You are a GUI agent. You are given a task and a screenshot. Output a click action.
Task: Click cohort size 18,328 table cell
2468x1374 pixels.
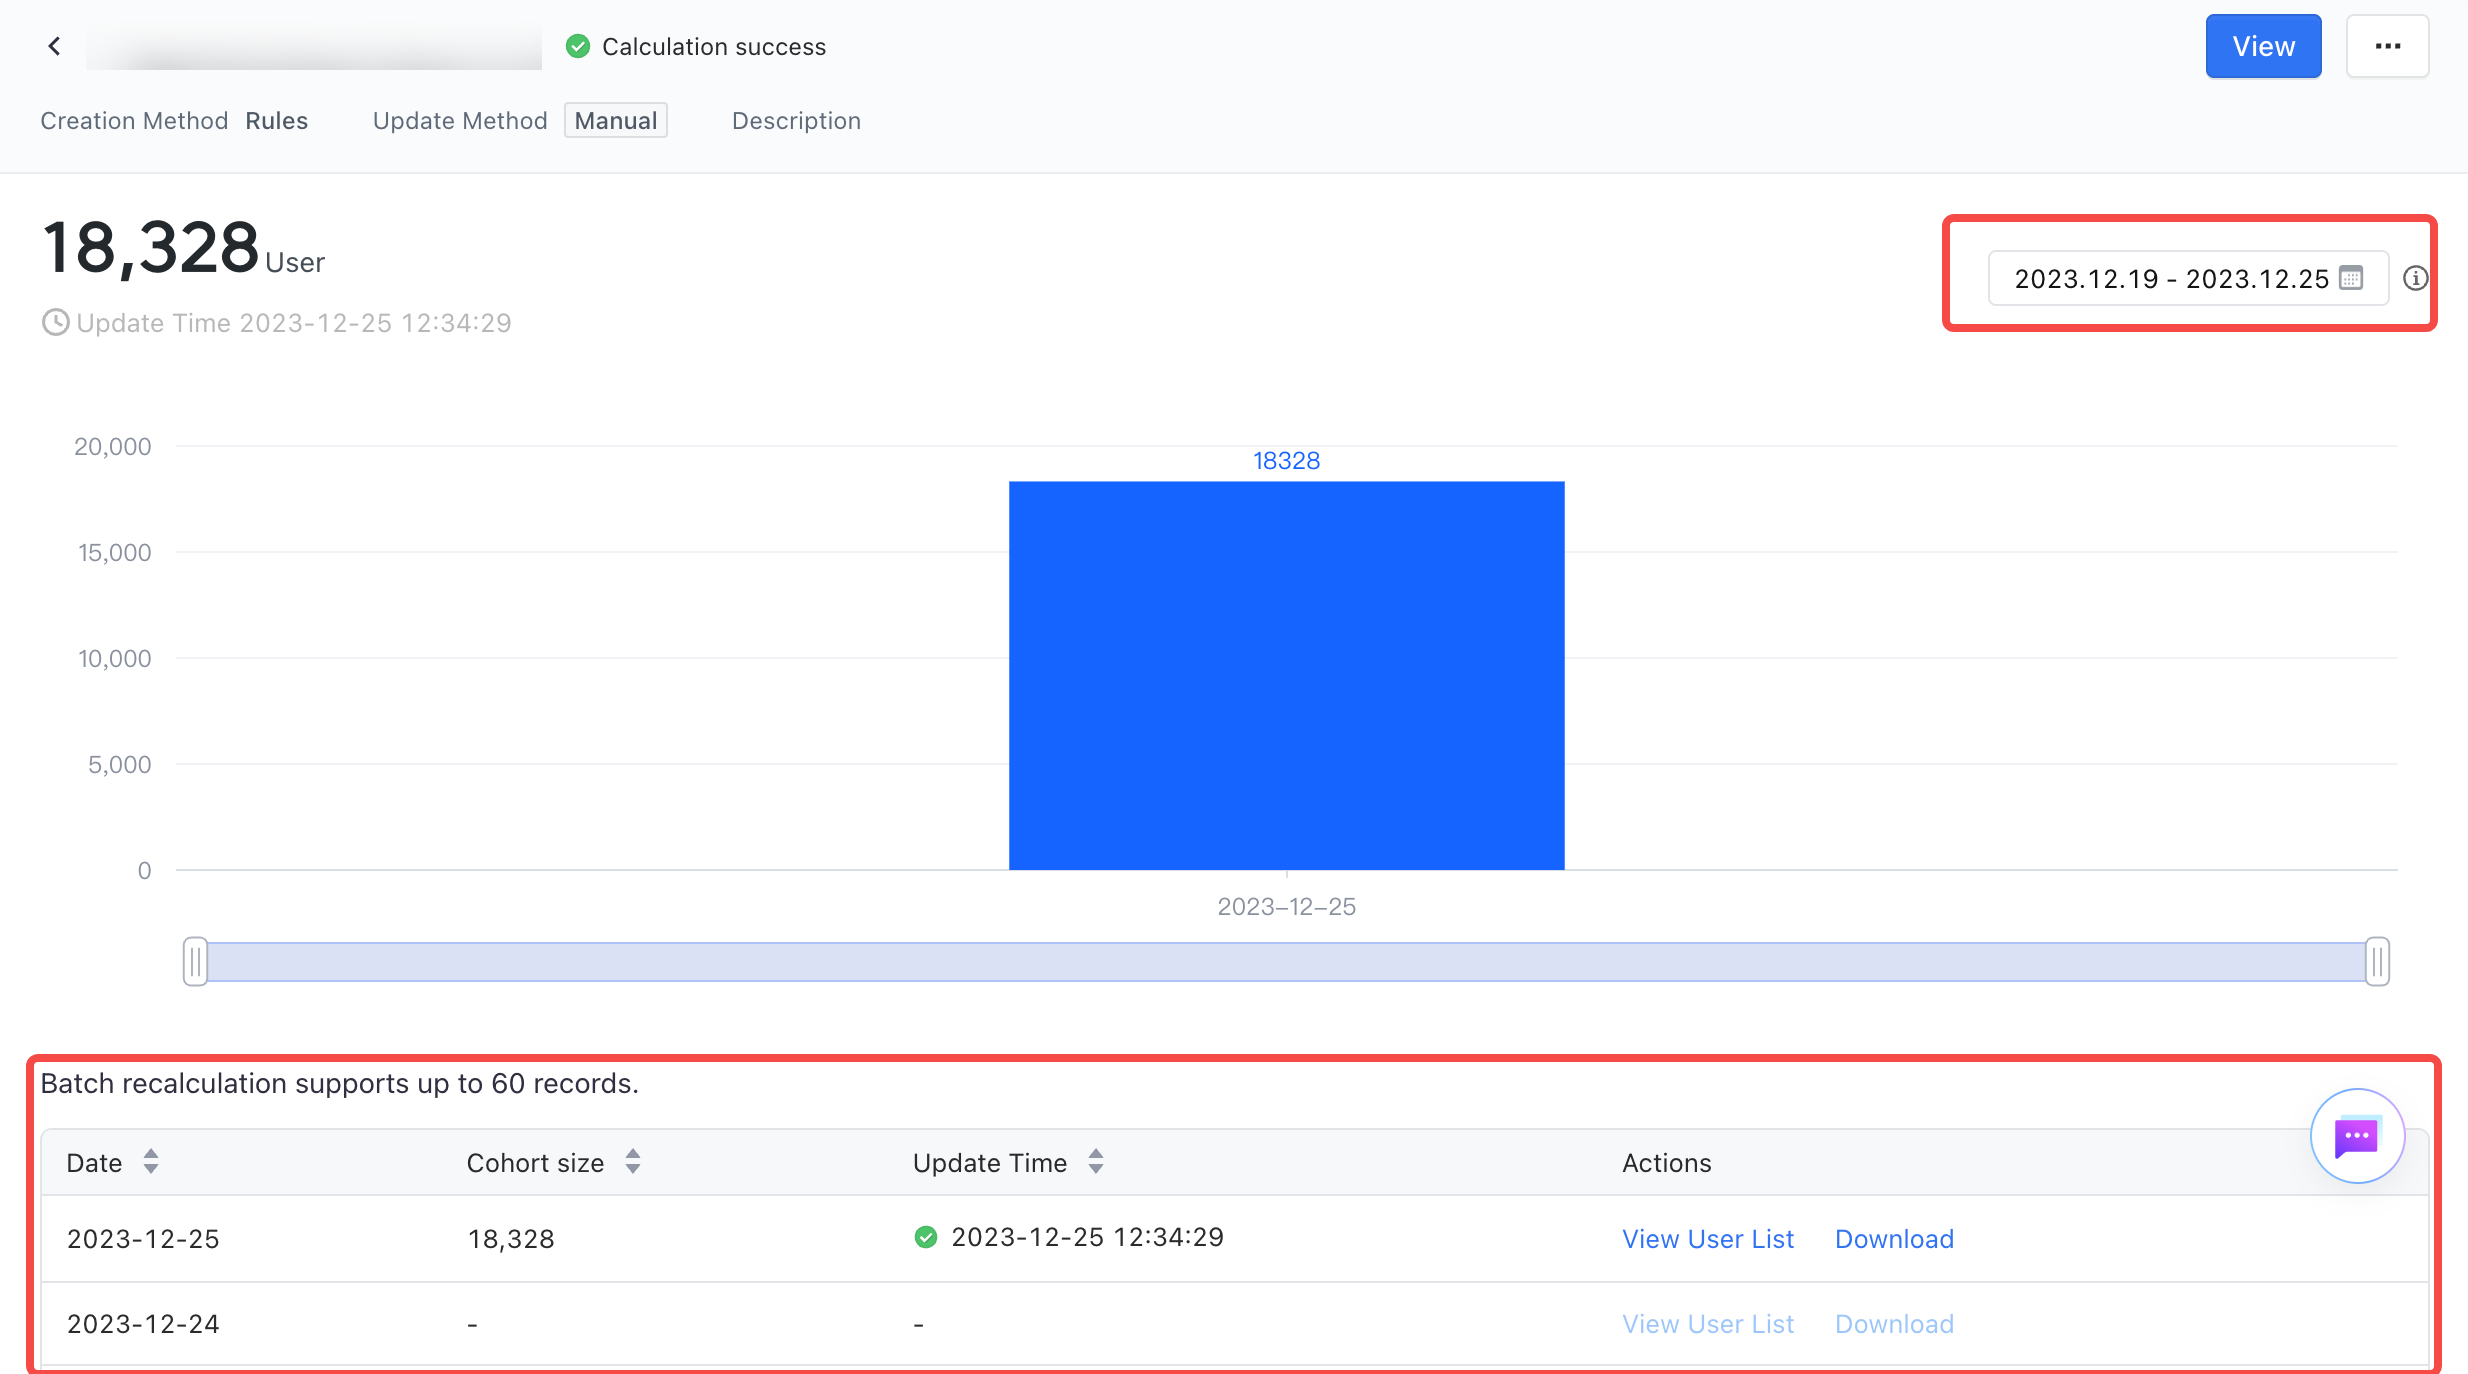tap(511, 1239)
